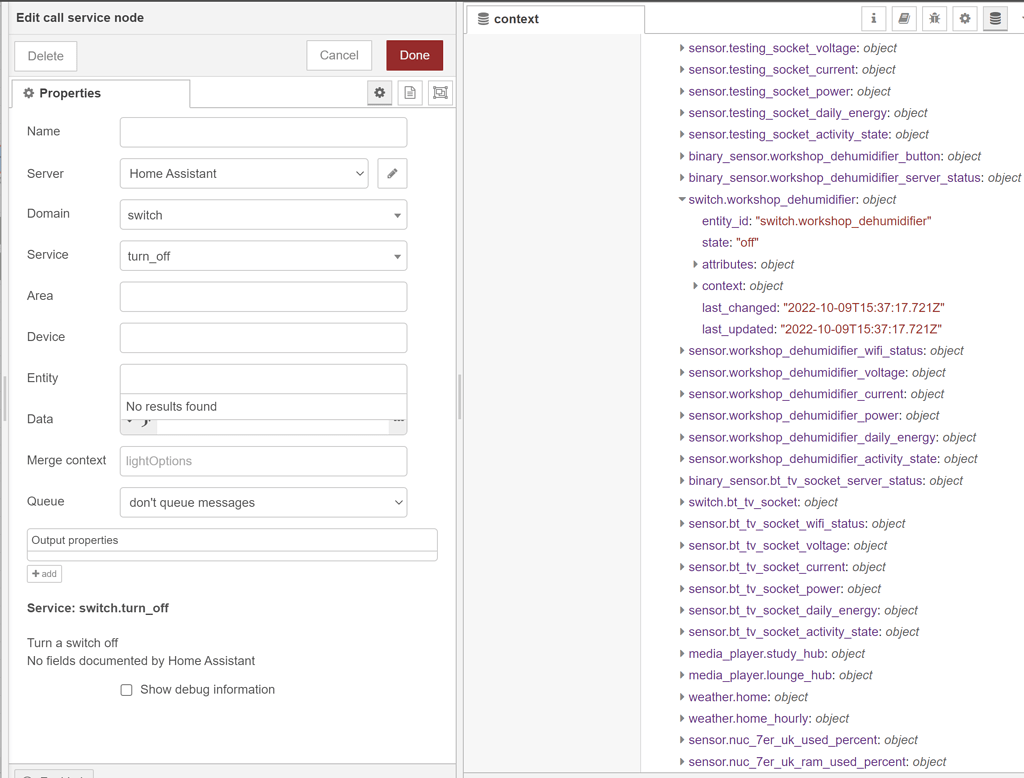Open the node help book sidebar icon

tap(904, 19)
